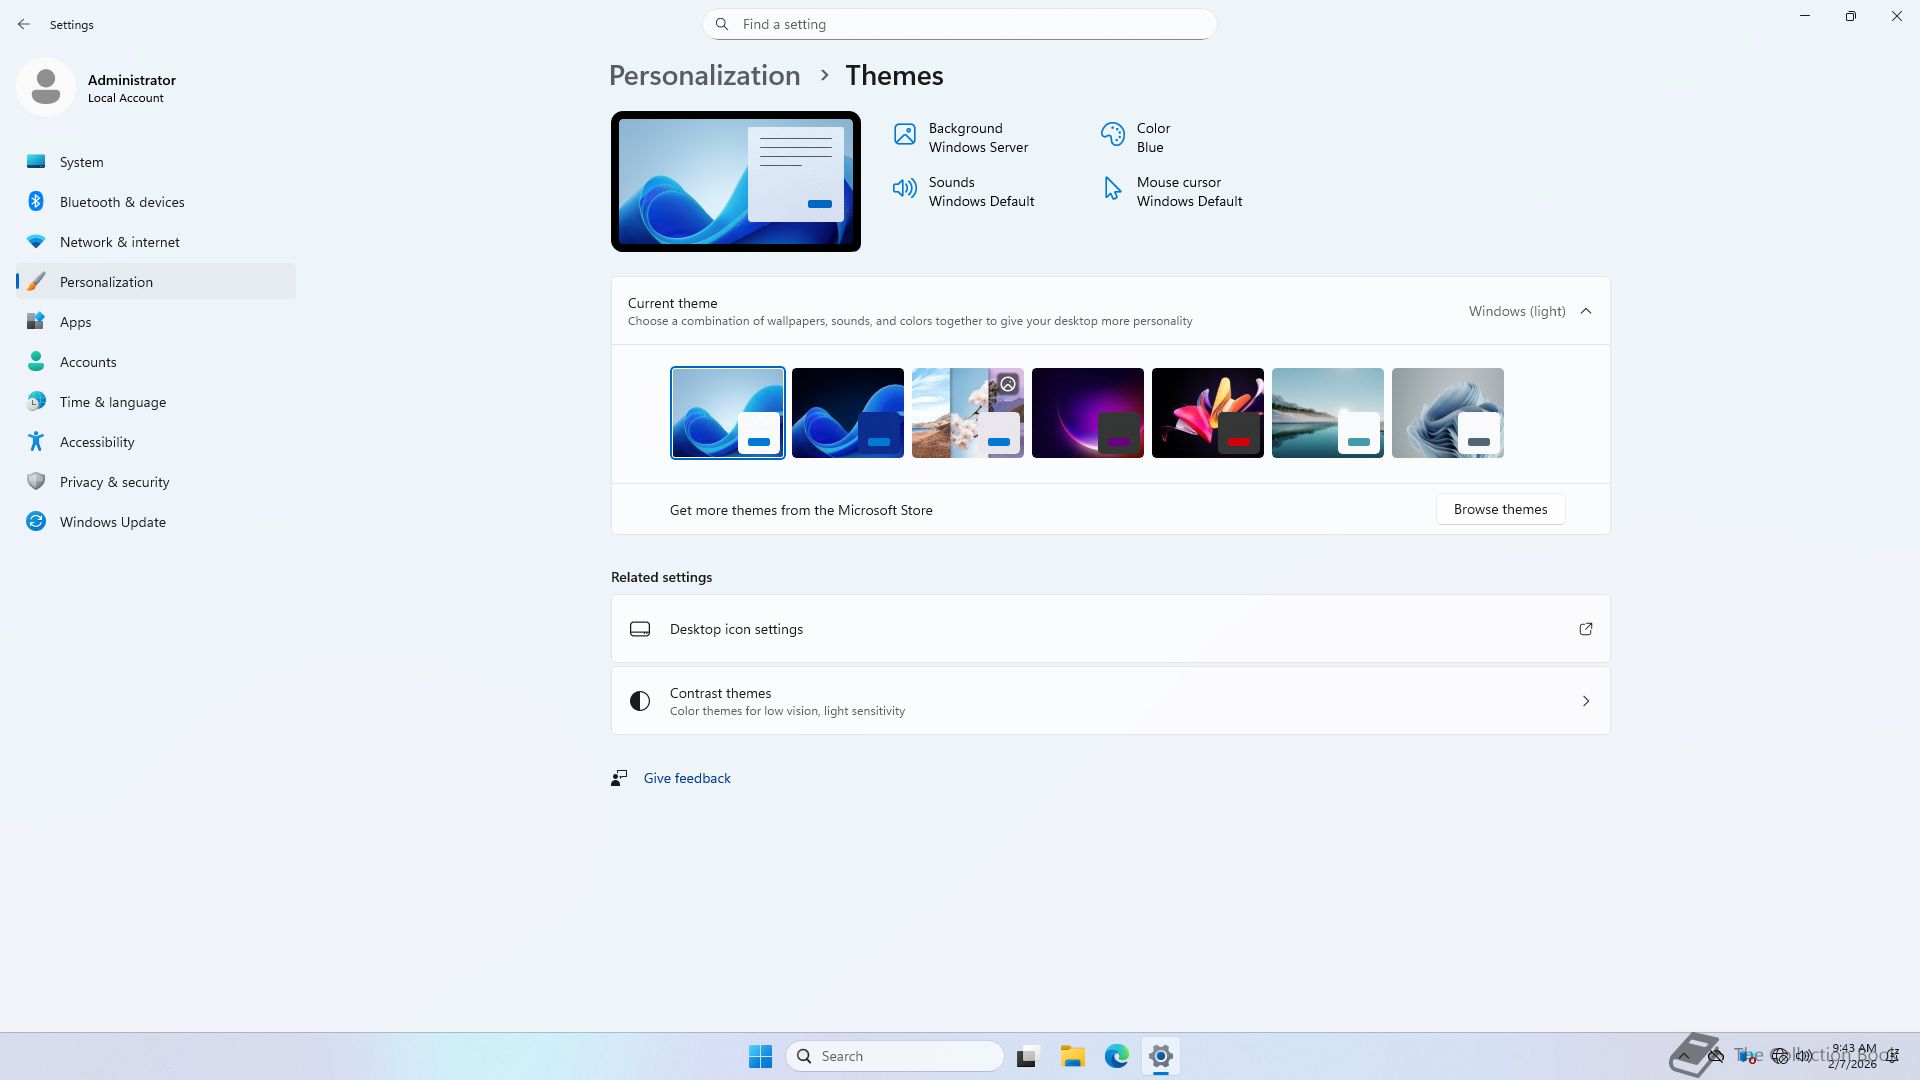Viewport: 1920px width, 1080px height.
Task: Open the Color palette icon
Action: tap(1112, 135)
